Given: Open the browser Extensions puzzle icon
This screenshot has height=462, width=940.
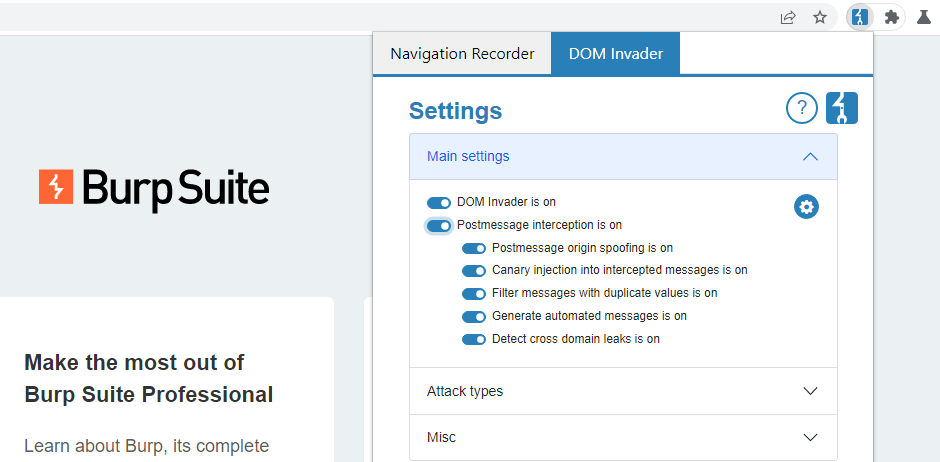Looking at the screenshot, I should click(892, 17).
